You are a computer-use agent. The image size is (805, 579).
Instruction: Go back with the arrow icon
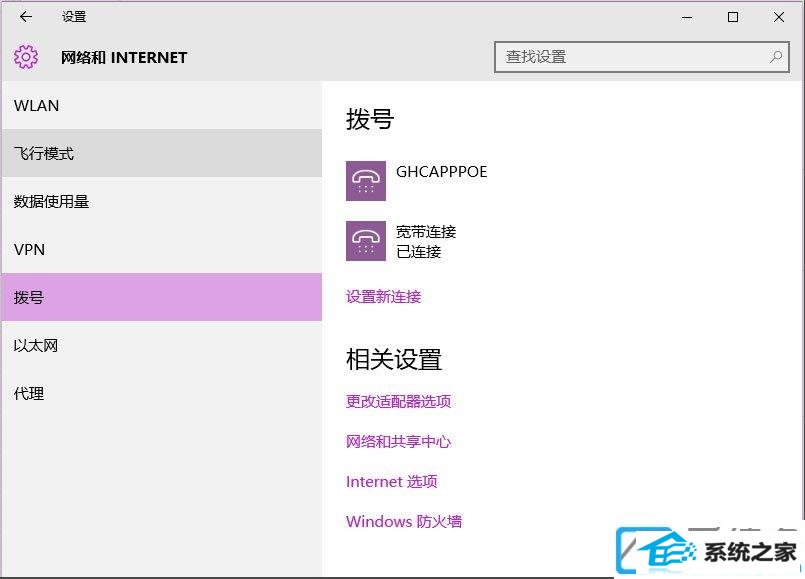(x=26, y=17)
